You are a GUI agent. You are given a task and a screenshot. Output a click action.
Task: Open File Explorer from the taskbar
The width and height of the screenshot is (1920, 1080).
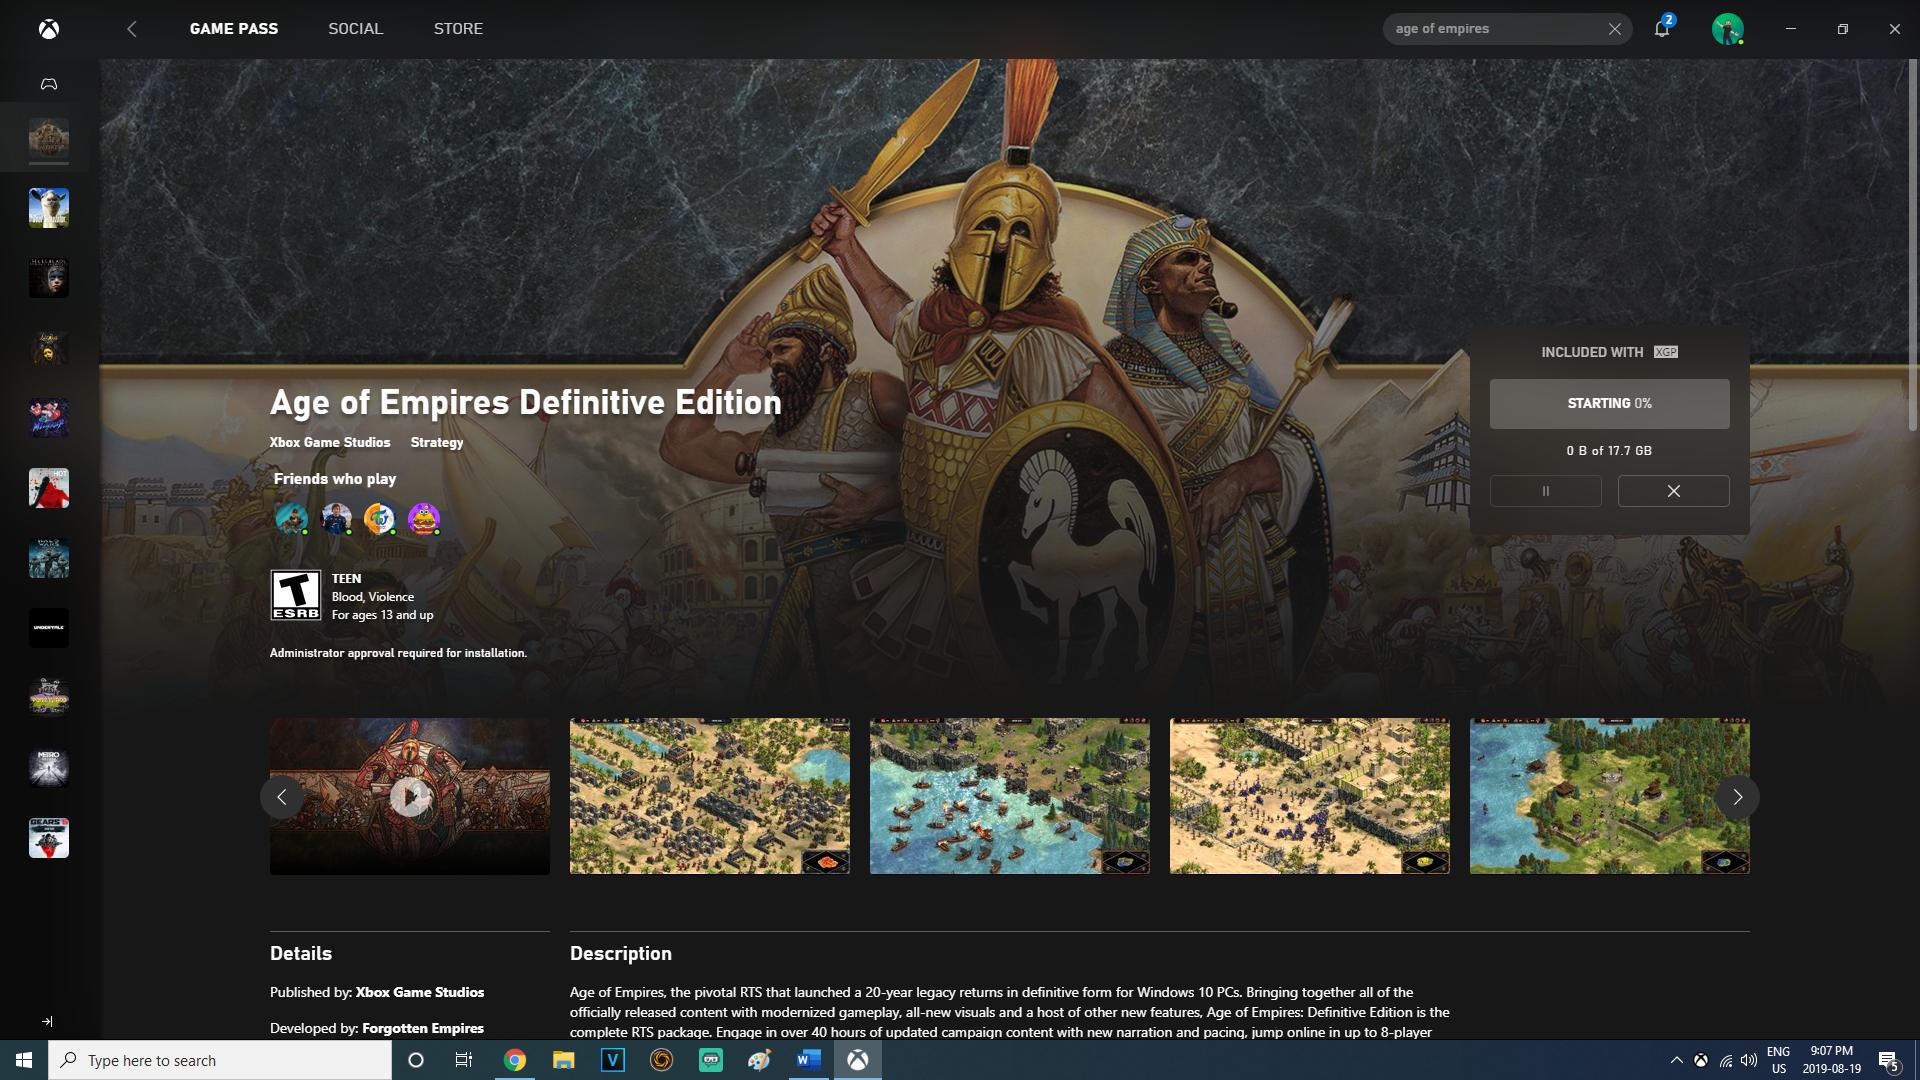coord(563,1060)
